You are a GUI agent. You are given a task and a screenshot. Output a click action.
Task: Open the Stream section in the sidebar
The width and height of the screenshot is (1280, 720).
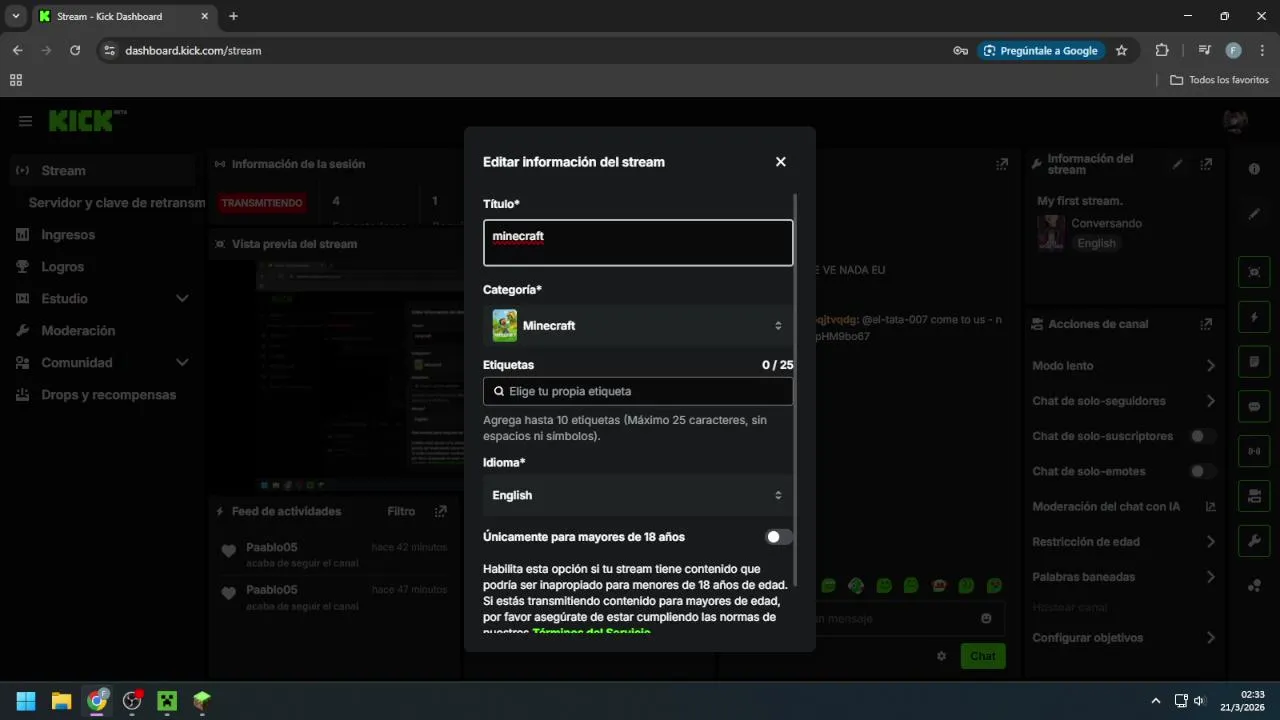(x=103, y=171)
